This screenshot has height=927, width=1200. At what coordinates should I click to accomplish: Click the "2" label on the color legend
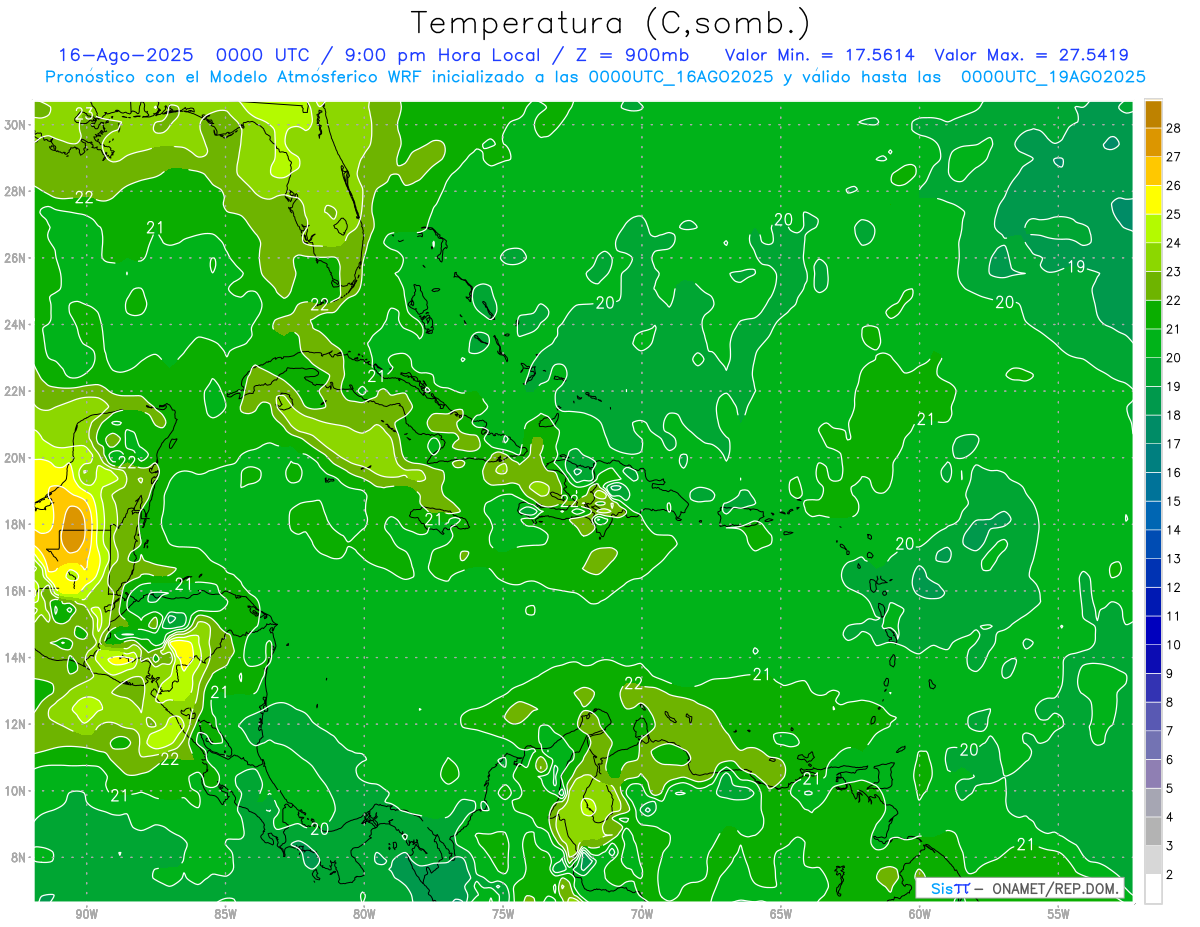point(1170,875)
